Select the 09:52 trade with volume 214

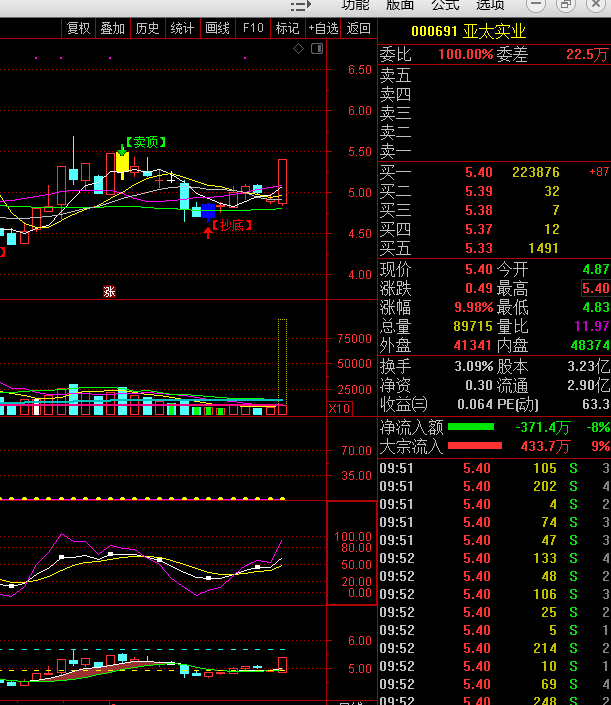point(494,648)
